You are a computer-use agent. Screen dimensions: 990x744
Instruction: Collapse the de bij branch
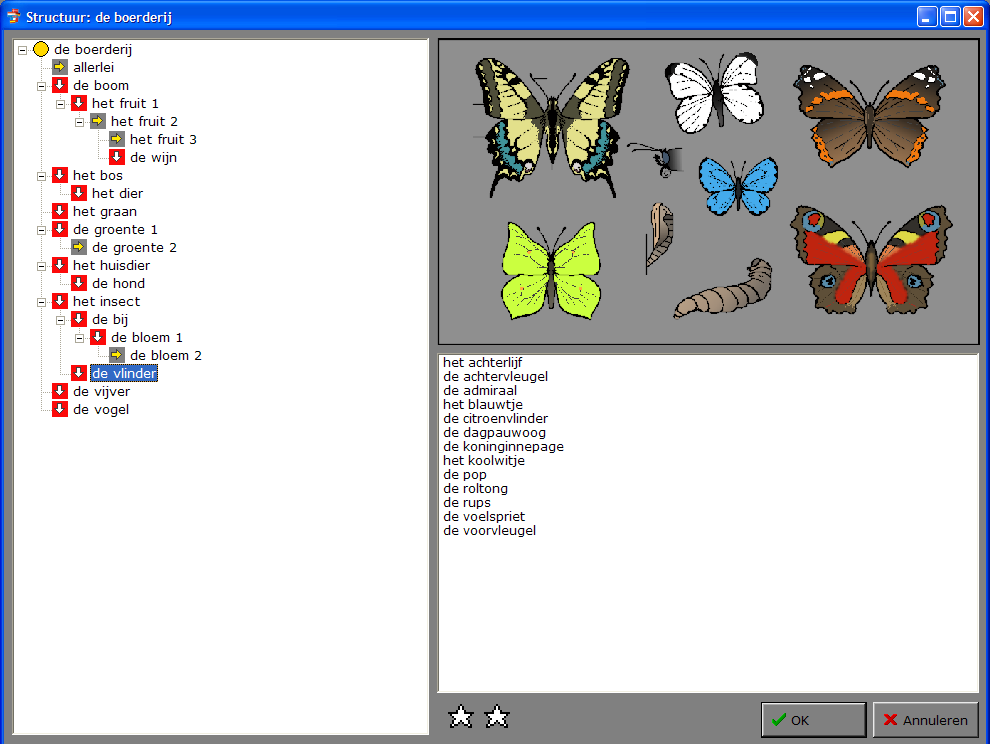(61, 320)
